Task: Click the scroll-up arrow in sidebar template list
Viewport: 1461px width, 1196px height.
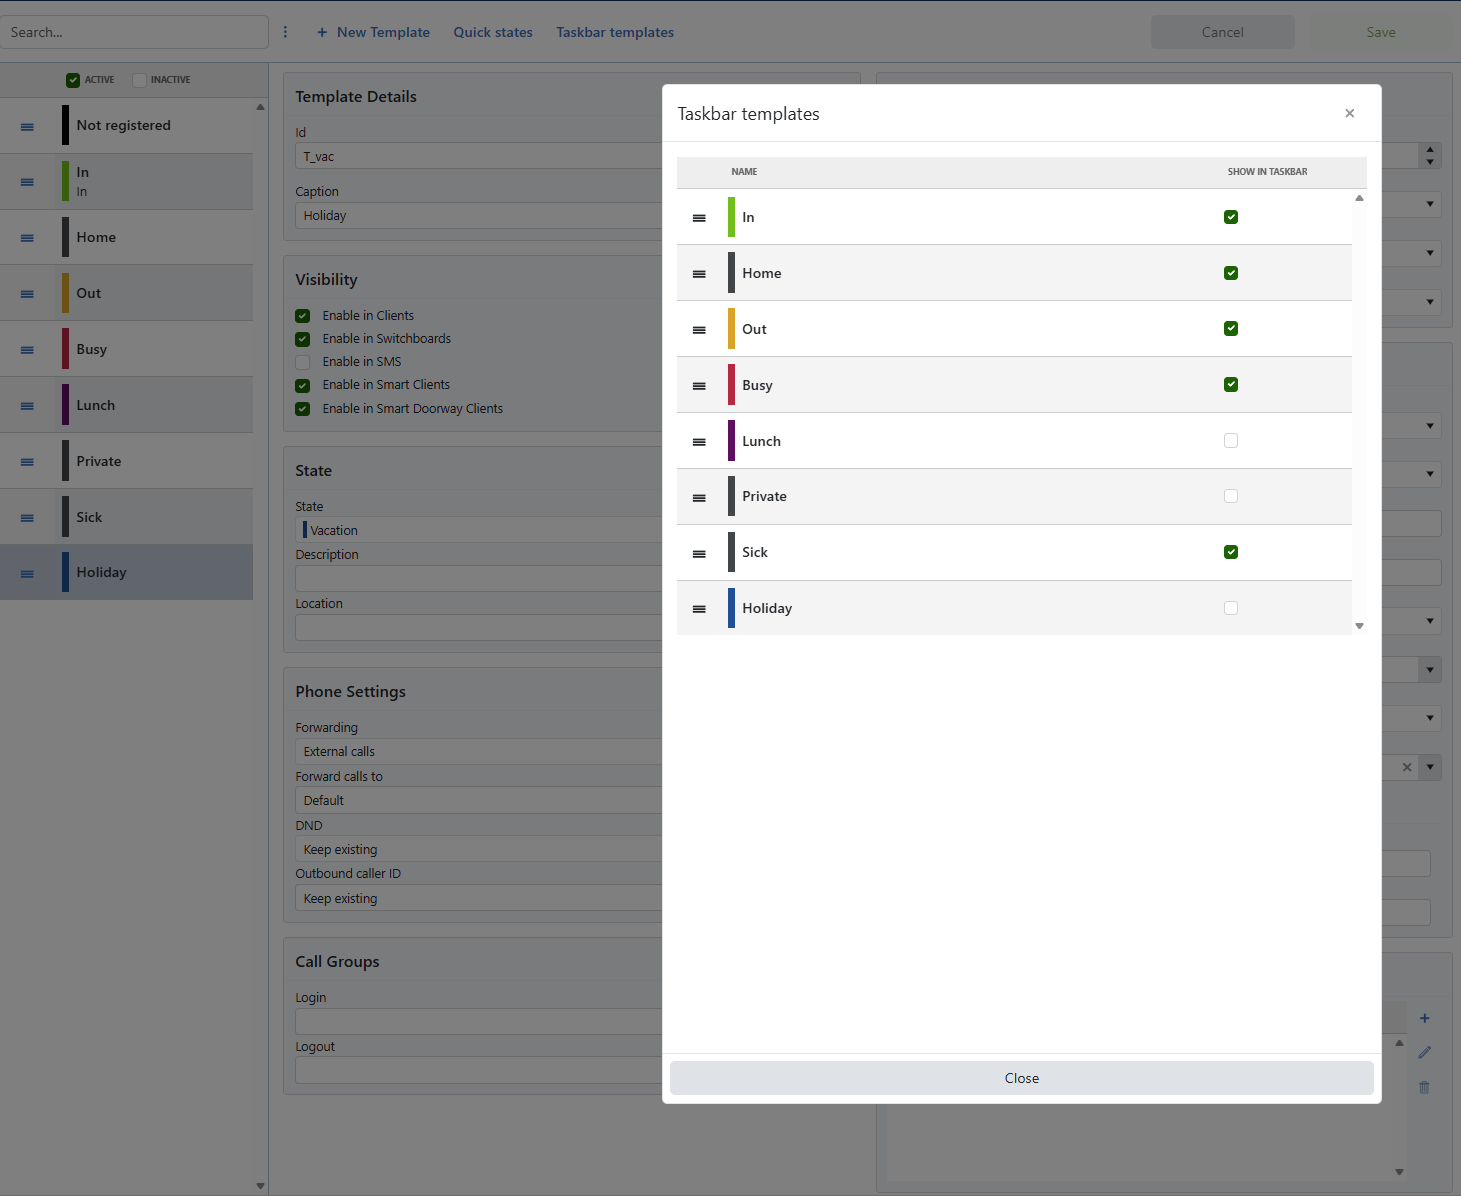Action: tap(260, 106)
